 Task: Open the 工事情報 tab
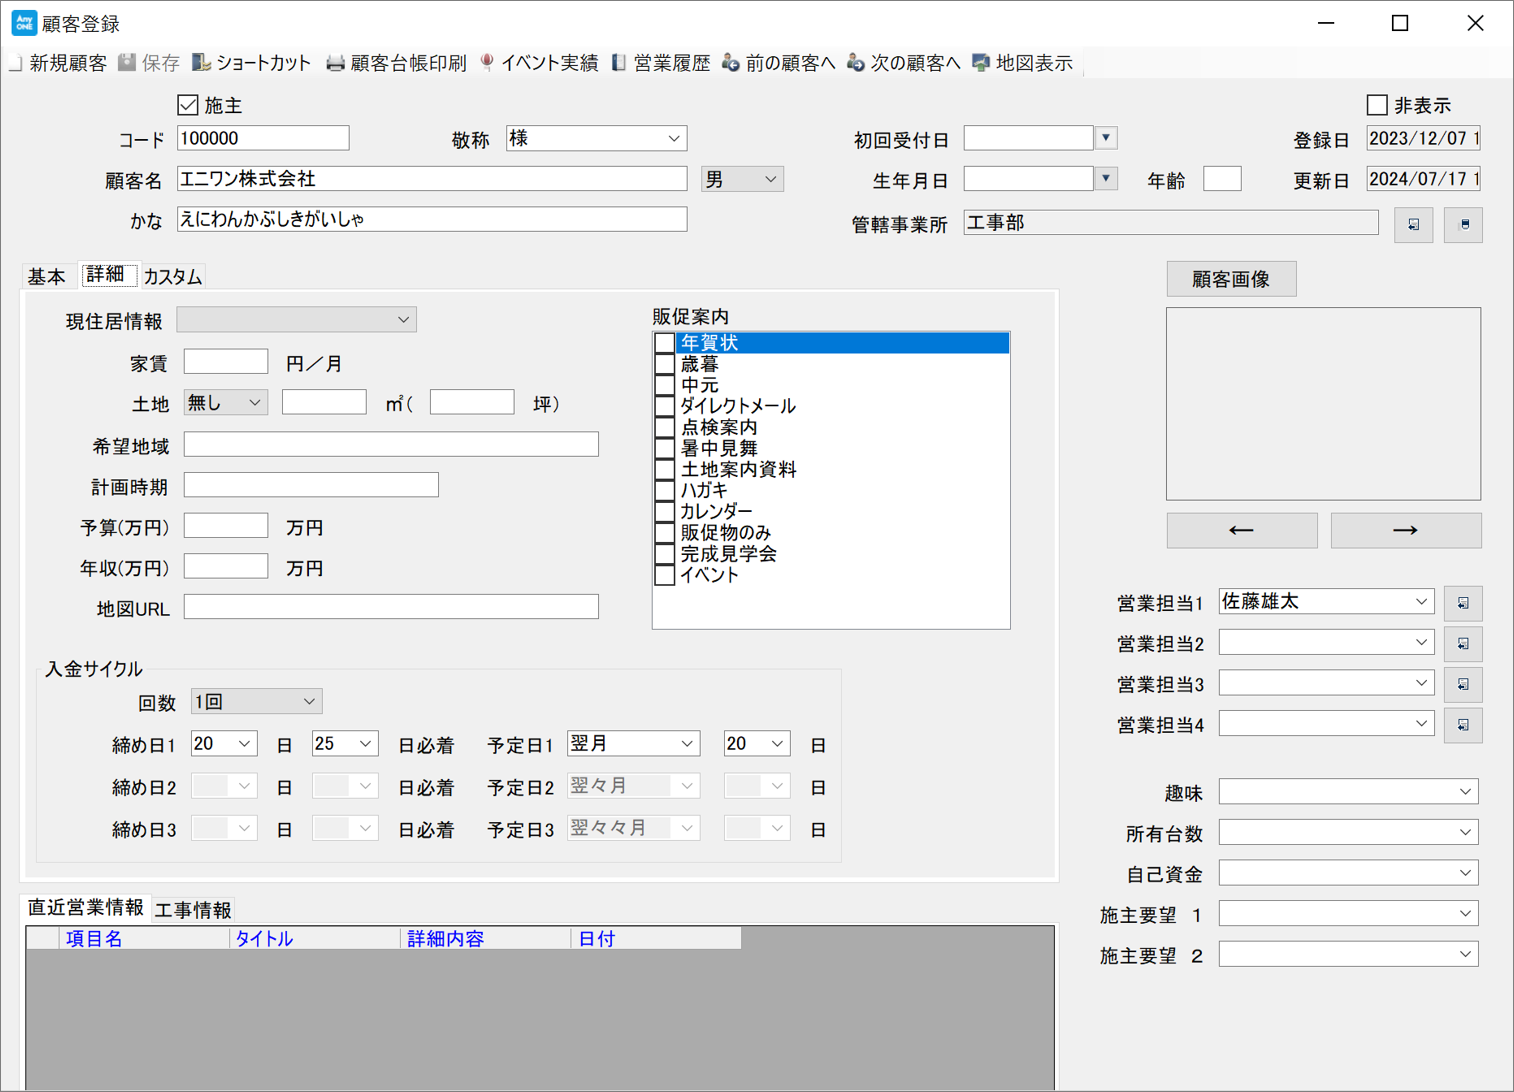[x=193, y=909]
